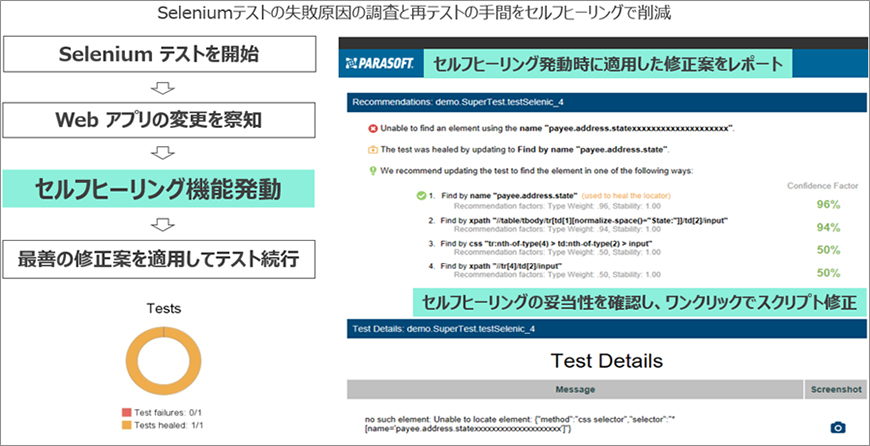Click the 'Web アプリの変更を察知' box
This screenshot has height=446, width=870.
[159, 120]
